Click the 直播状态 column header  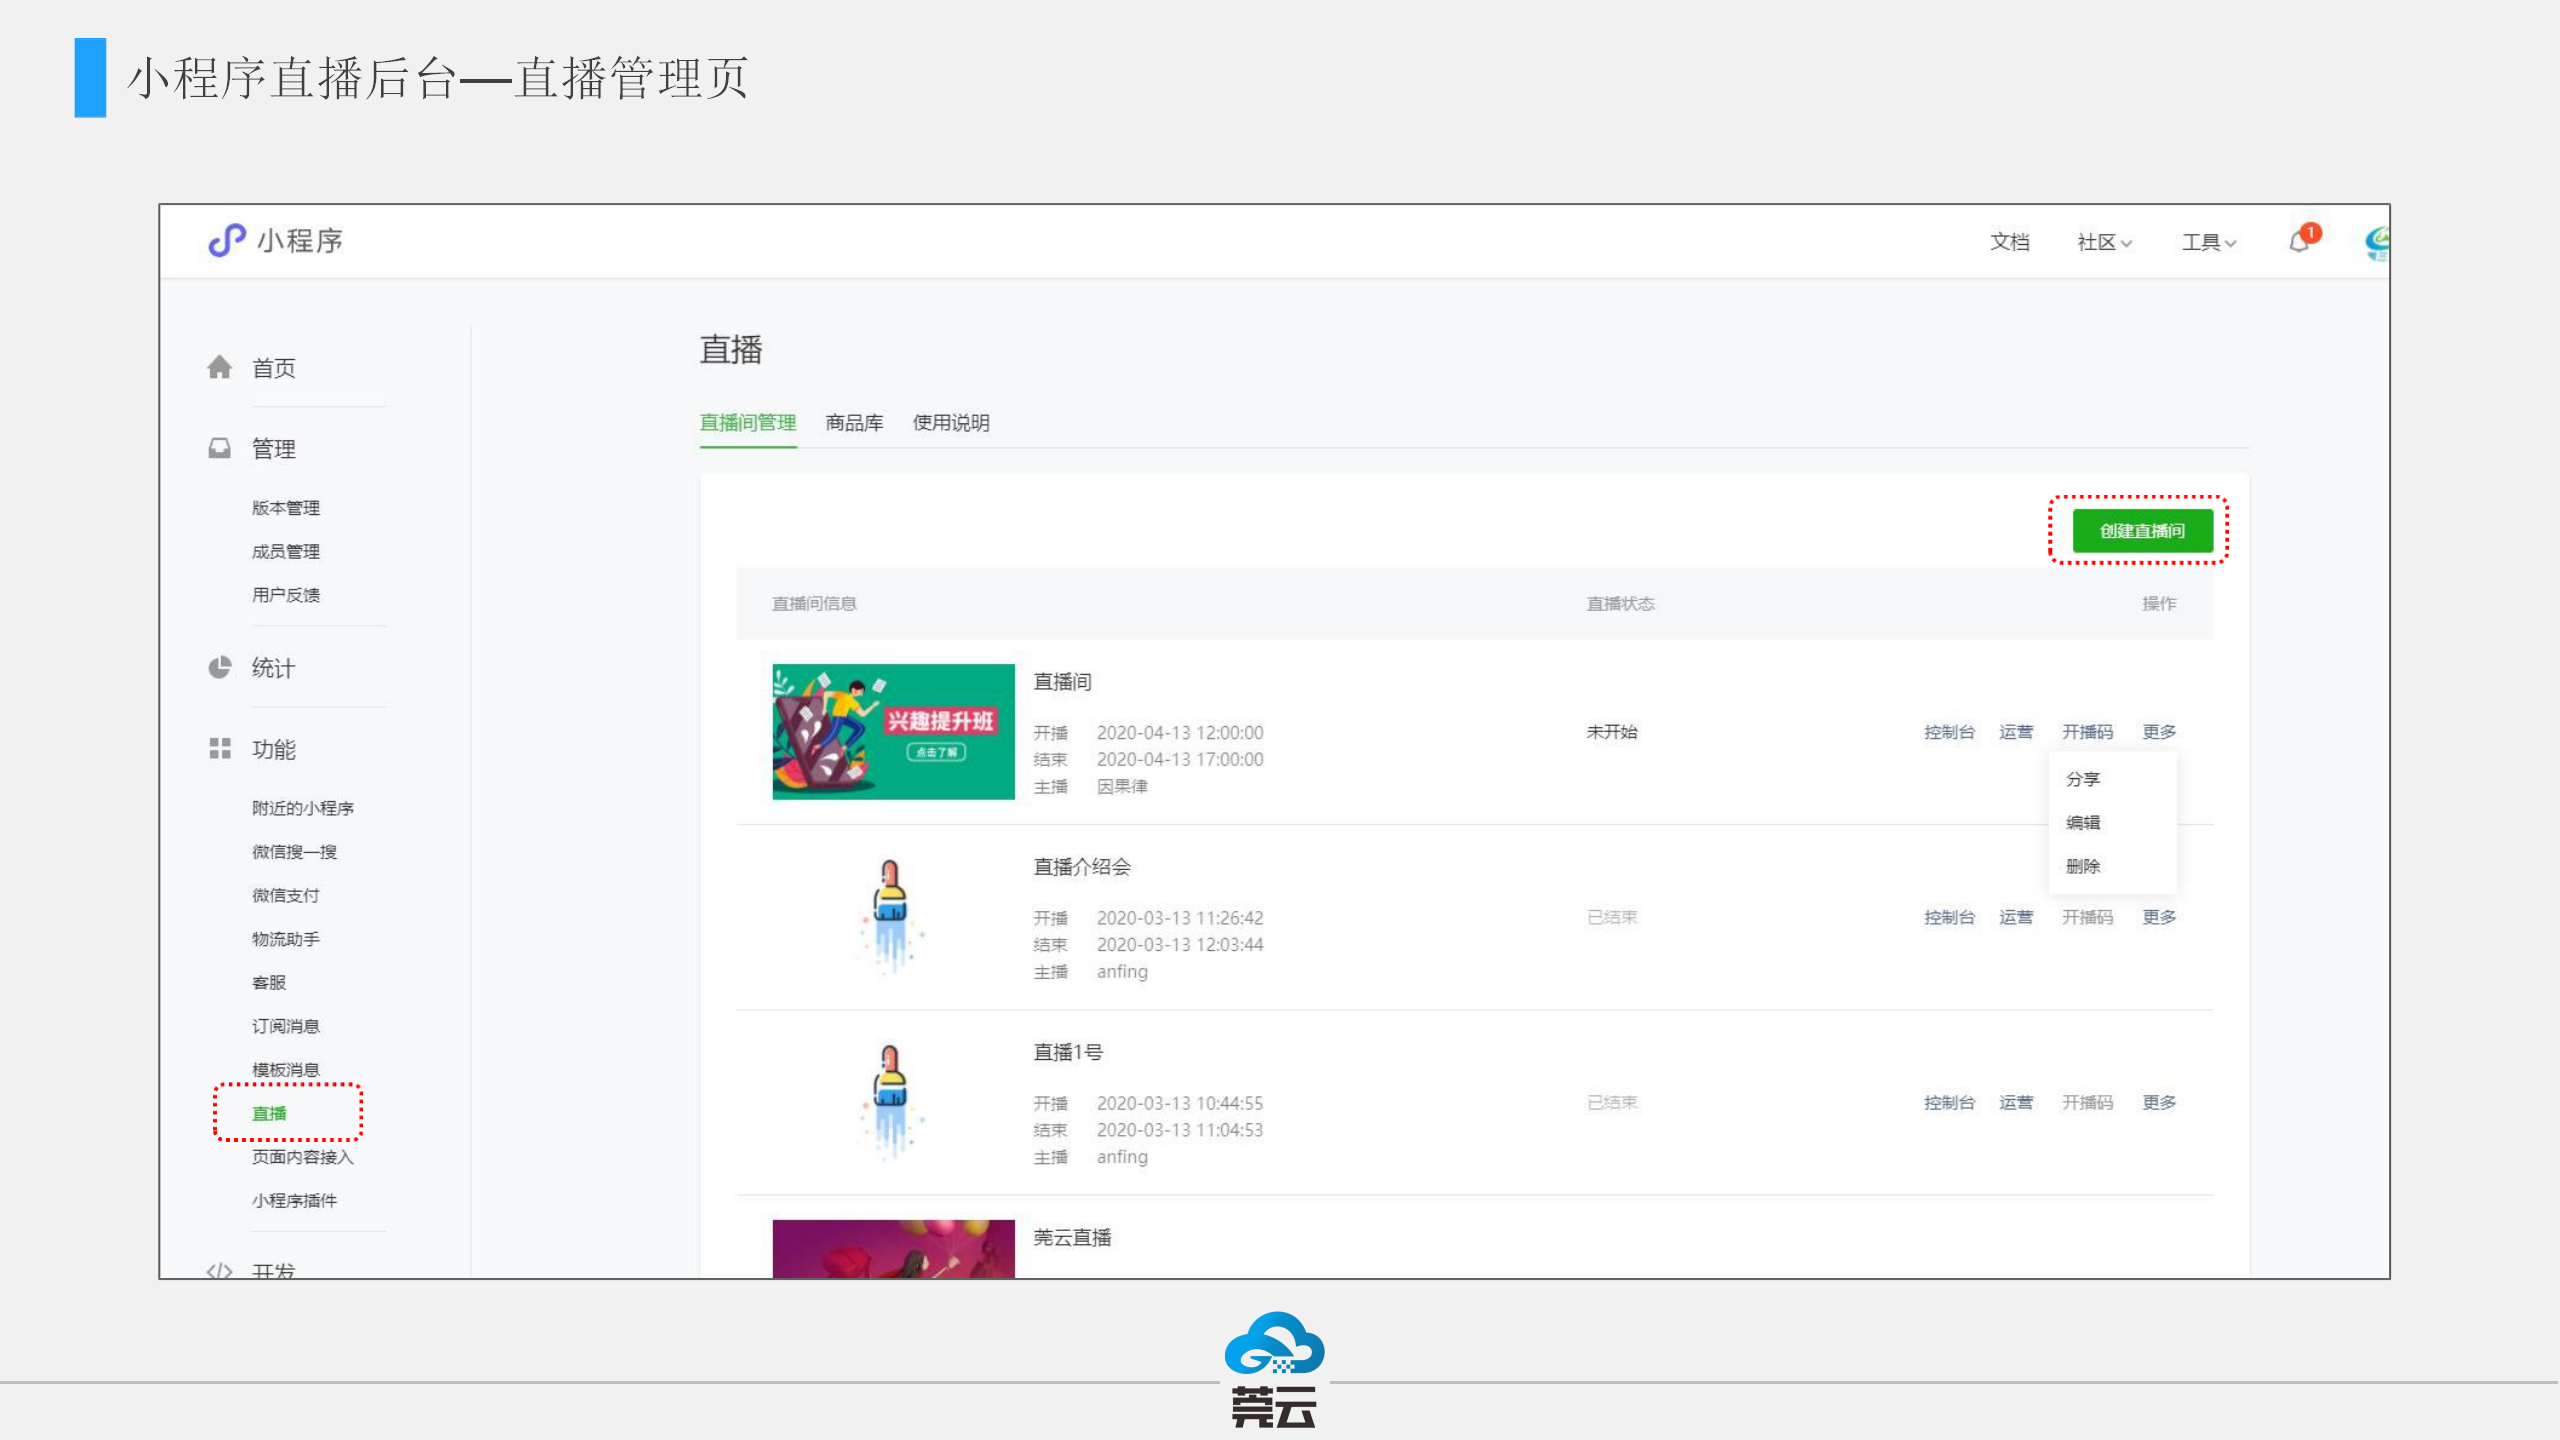tap(1621, 604)
